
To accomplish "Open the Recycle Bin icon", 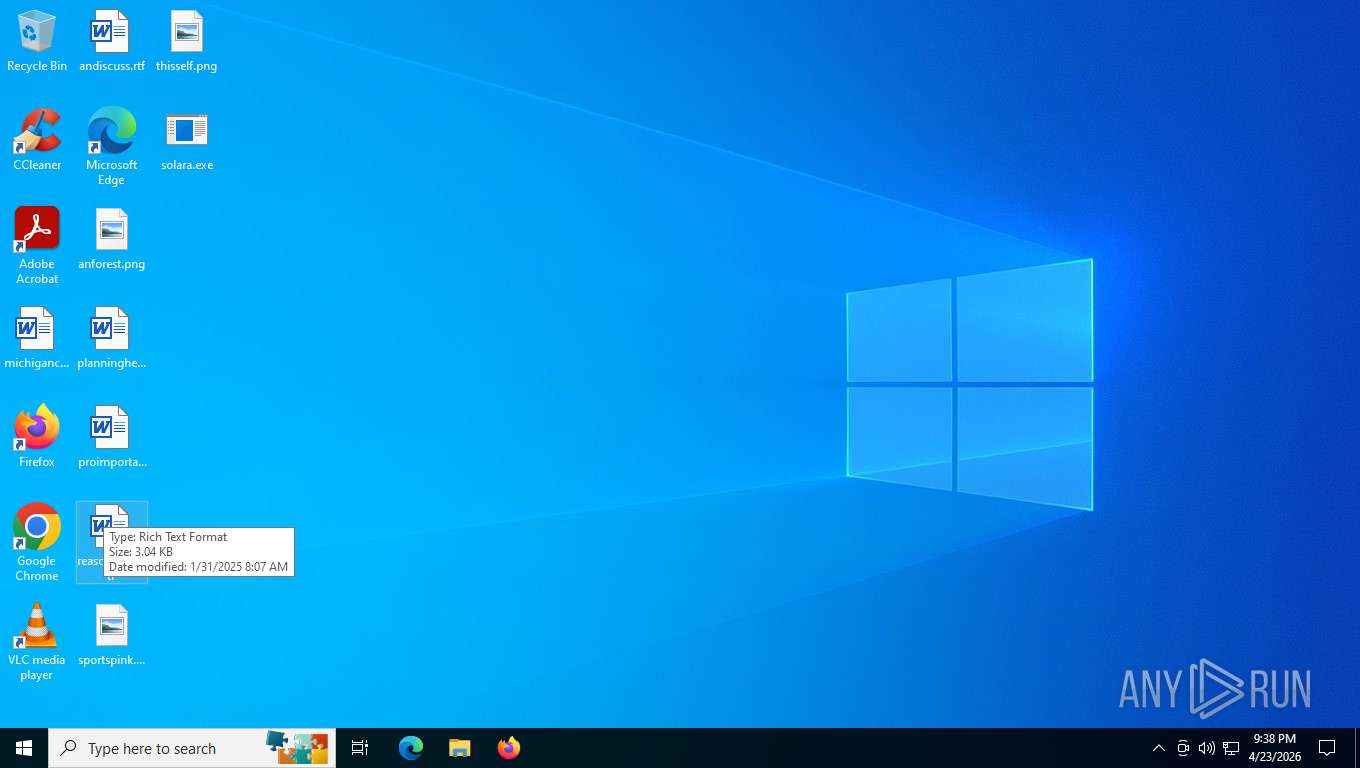I will [37, 41].
